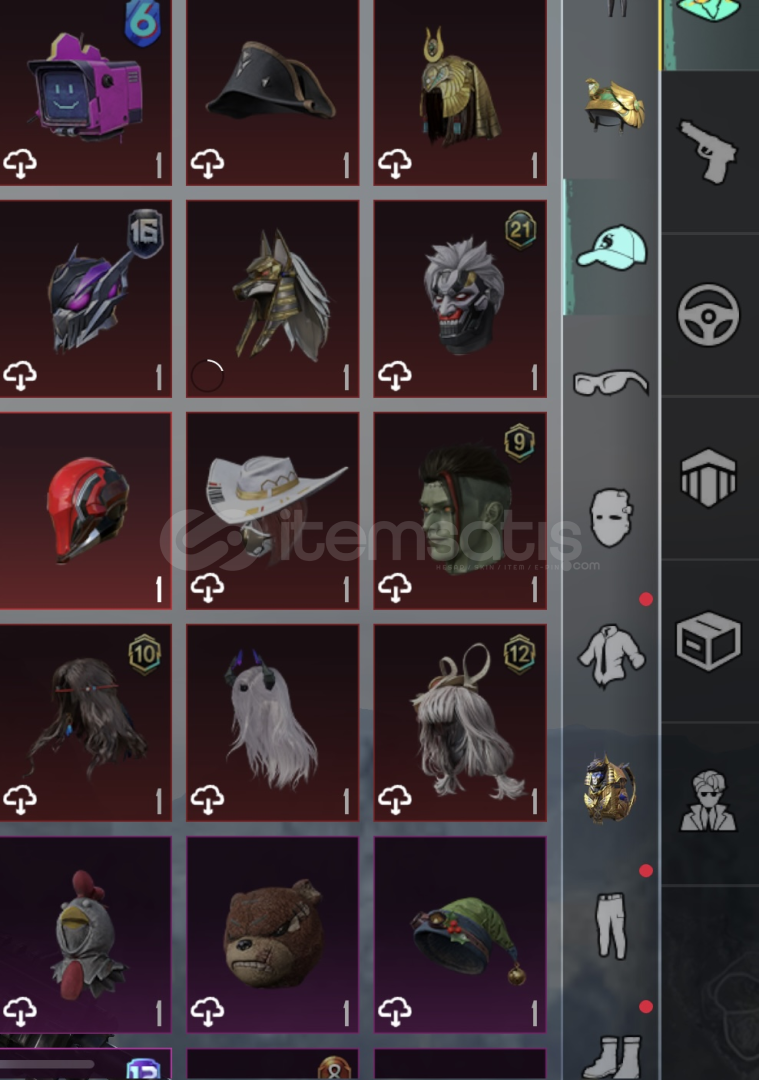Screen dimensions: 759x1080
Task: Select the sunglasses eyewear category
Action: pyautogui.click(x=611, y=383)
